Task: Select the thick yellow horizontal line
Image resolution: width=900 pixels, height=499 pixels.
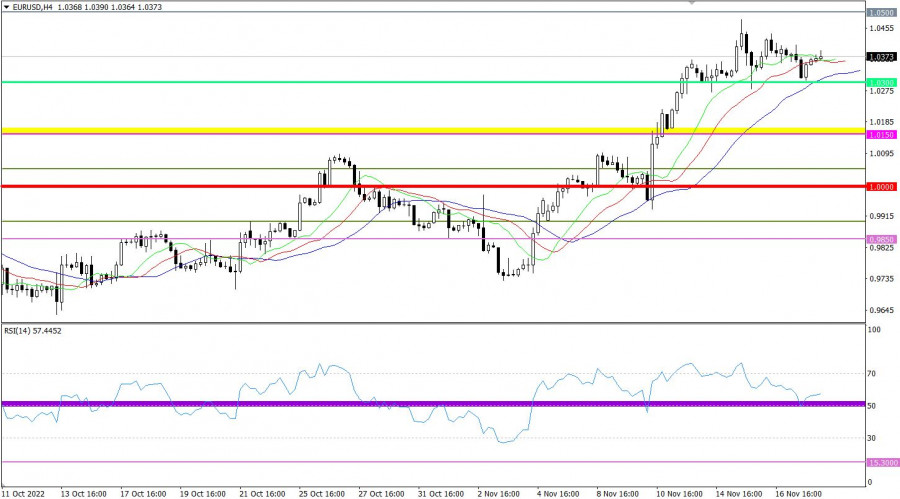Action: (400, 130)
